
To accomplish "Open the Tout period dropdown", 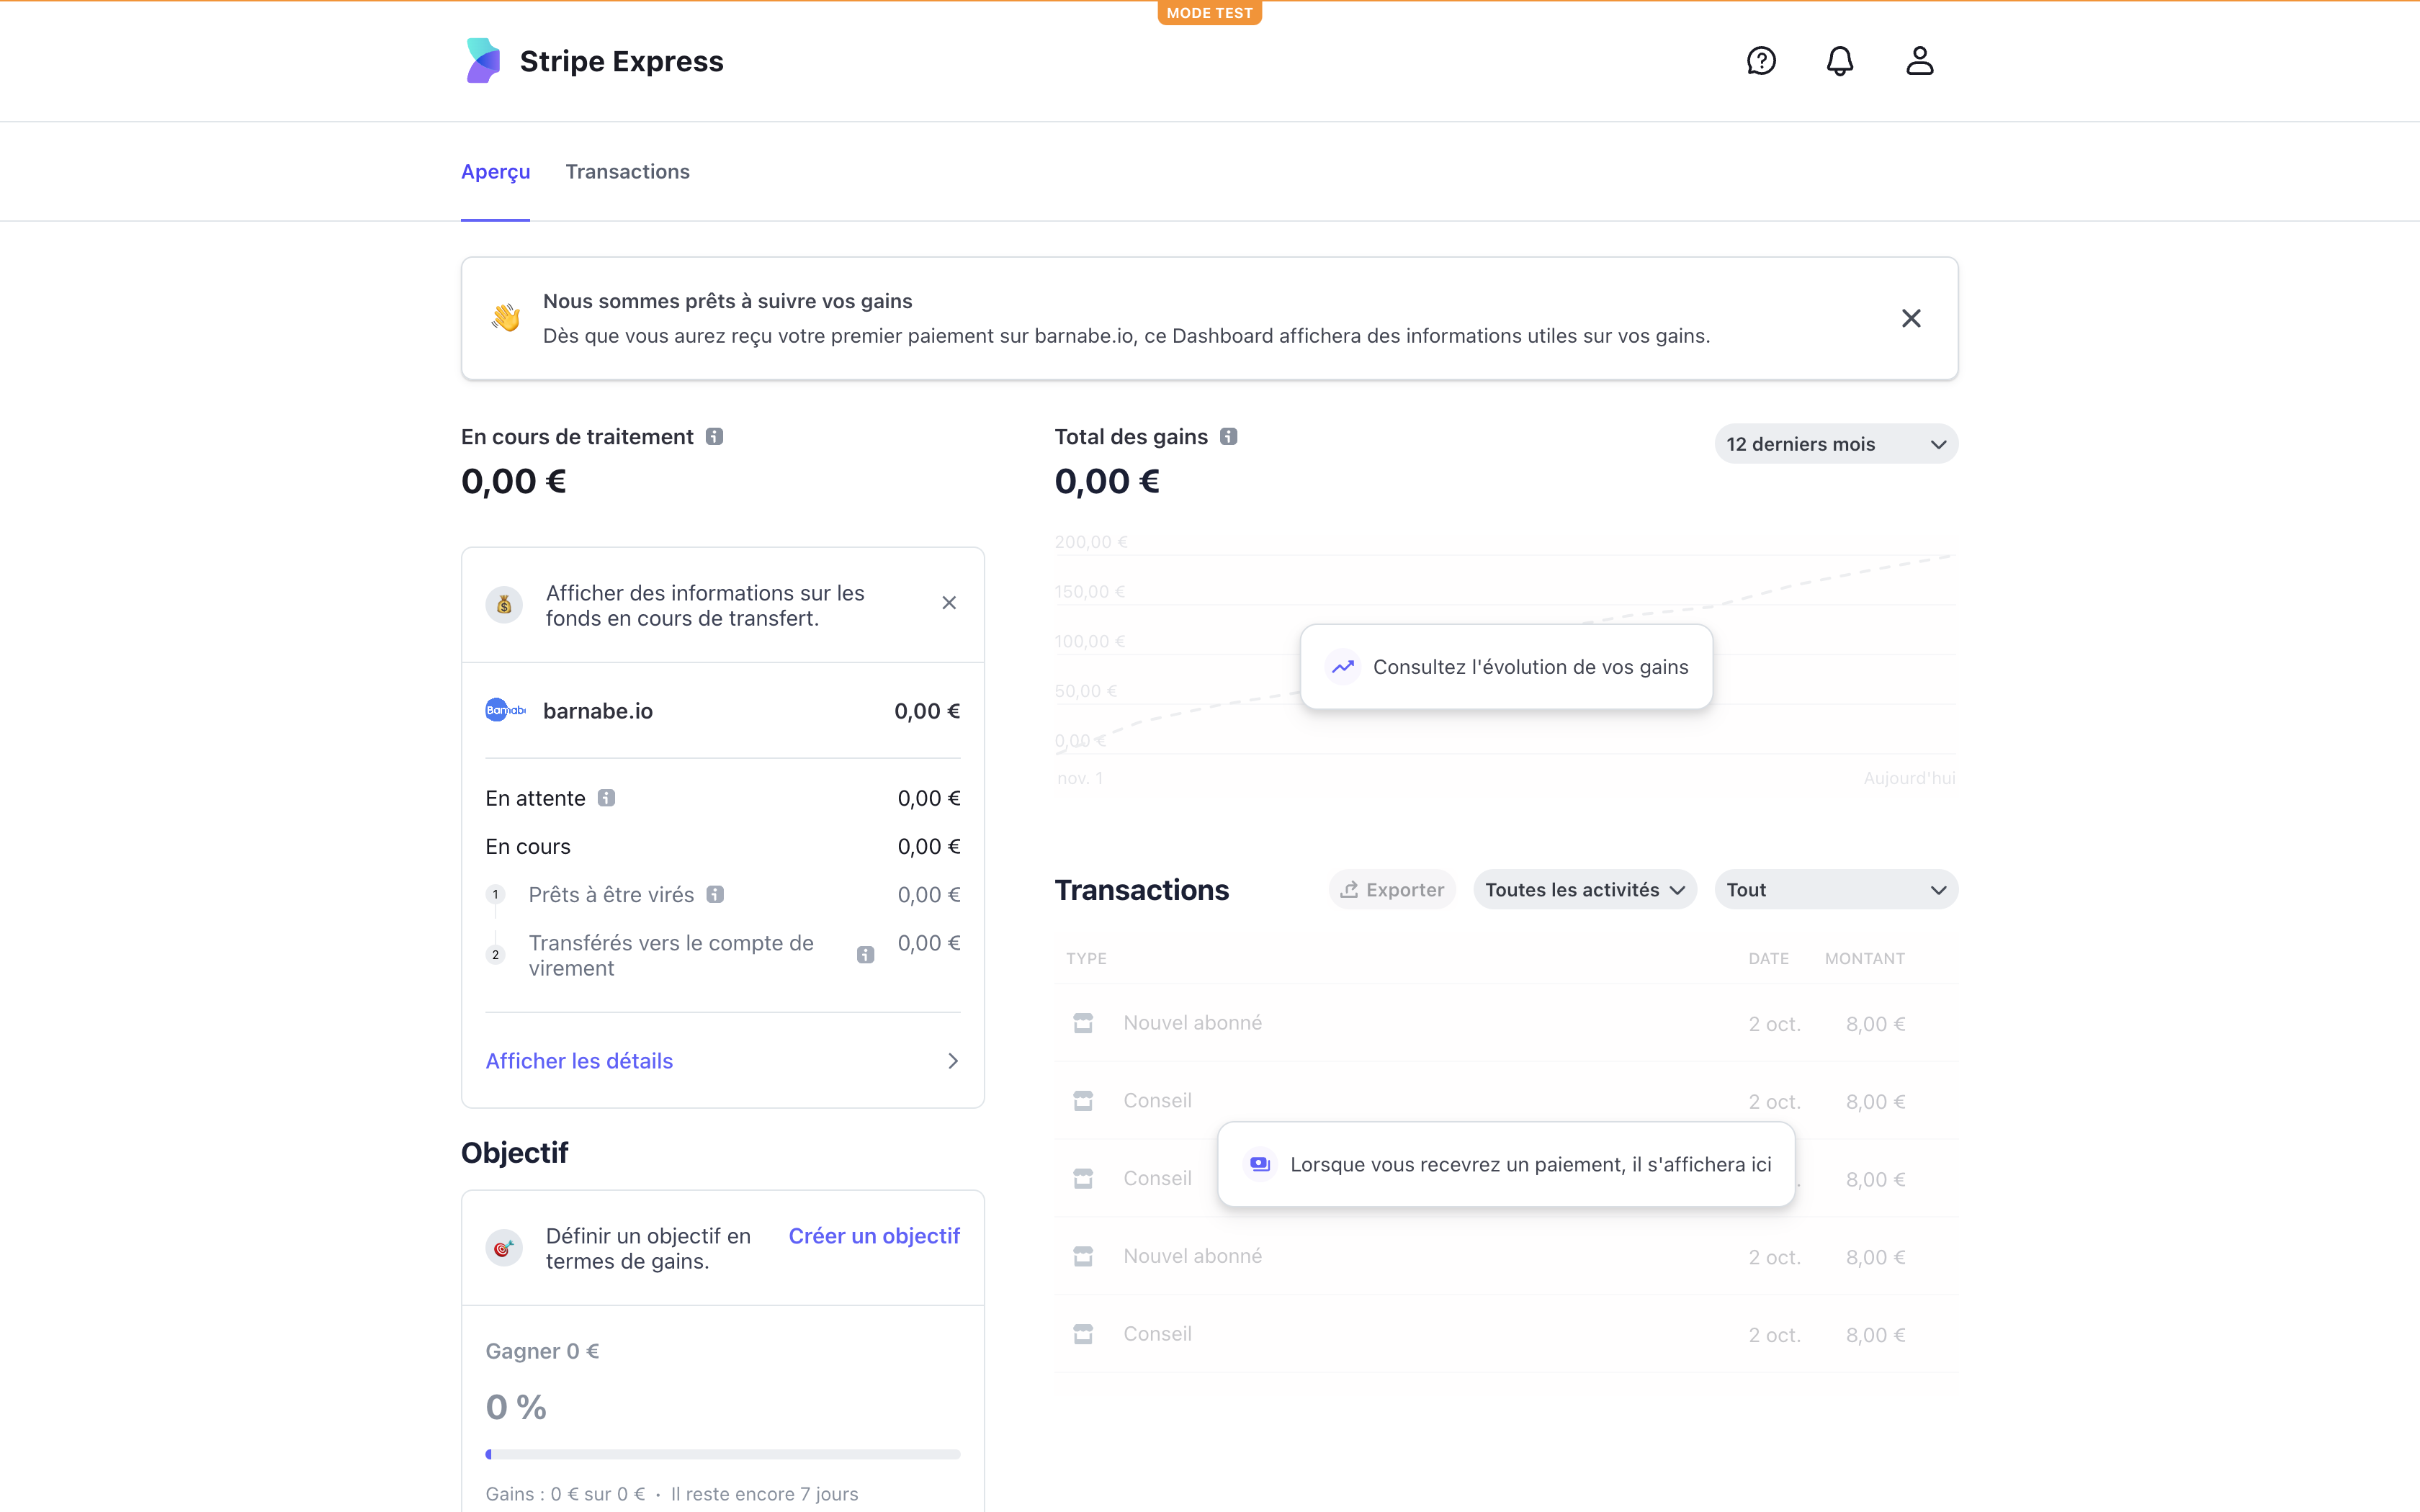I will [x=1836, y=890].
